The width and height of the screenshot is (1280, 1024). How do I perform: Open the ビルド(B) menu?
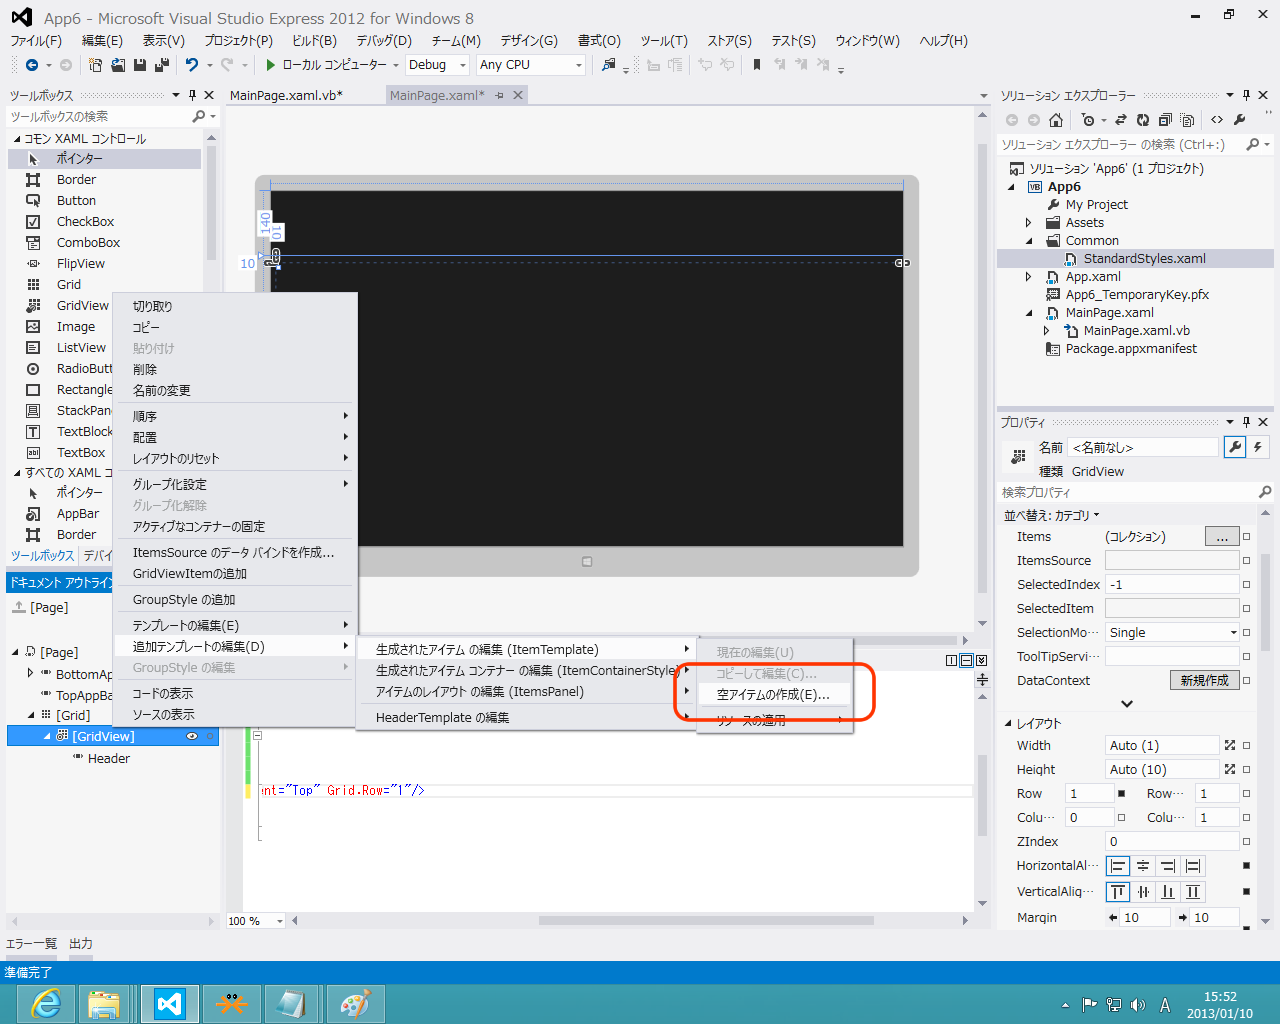click(314, 41)
